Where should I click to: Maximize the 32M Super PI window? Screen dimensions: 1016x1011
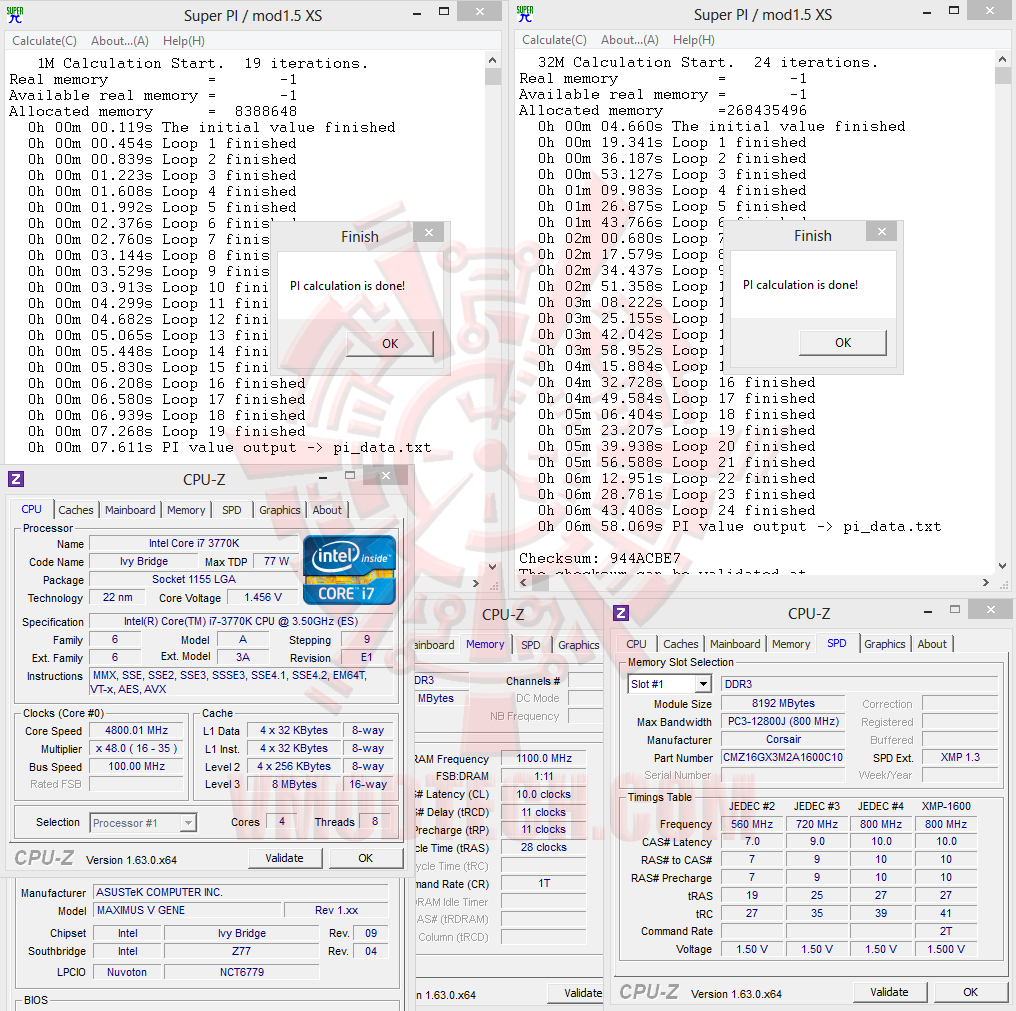[x=954, y=10]
